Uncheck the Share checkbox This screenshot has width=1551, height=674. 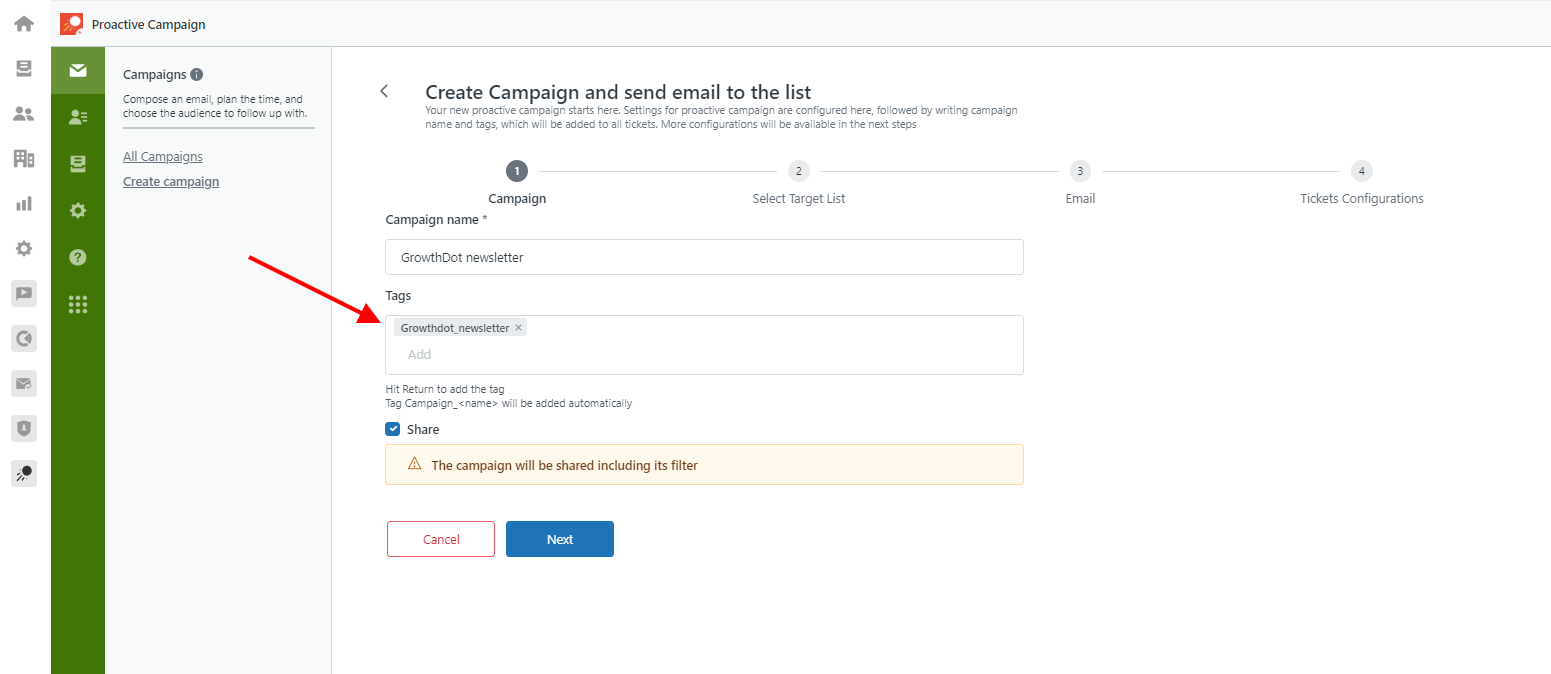coord(393,429)
